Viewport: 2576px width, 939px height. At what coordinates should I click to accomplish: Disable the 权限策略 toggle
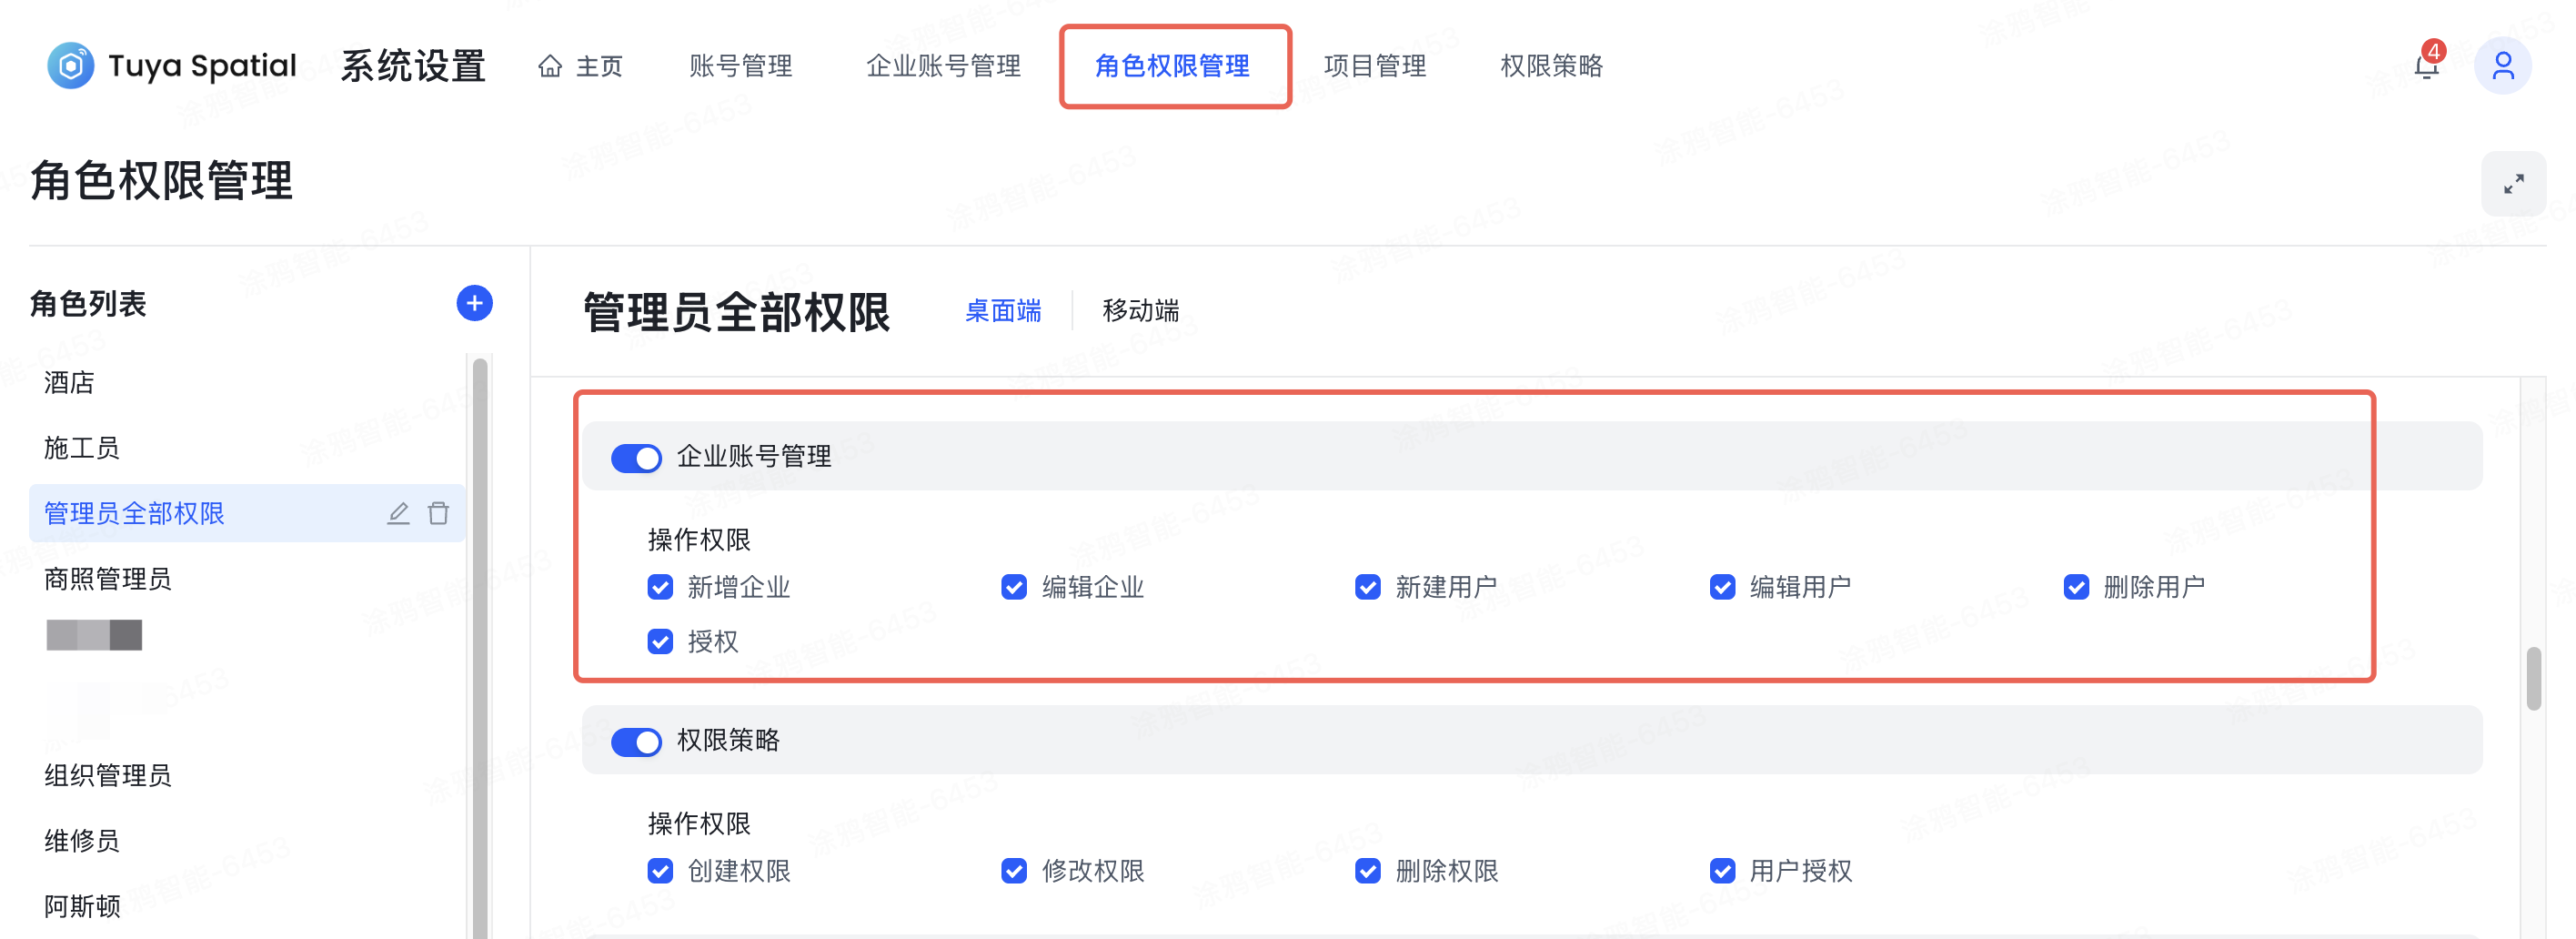pos(636,742)
